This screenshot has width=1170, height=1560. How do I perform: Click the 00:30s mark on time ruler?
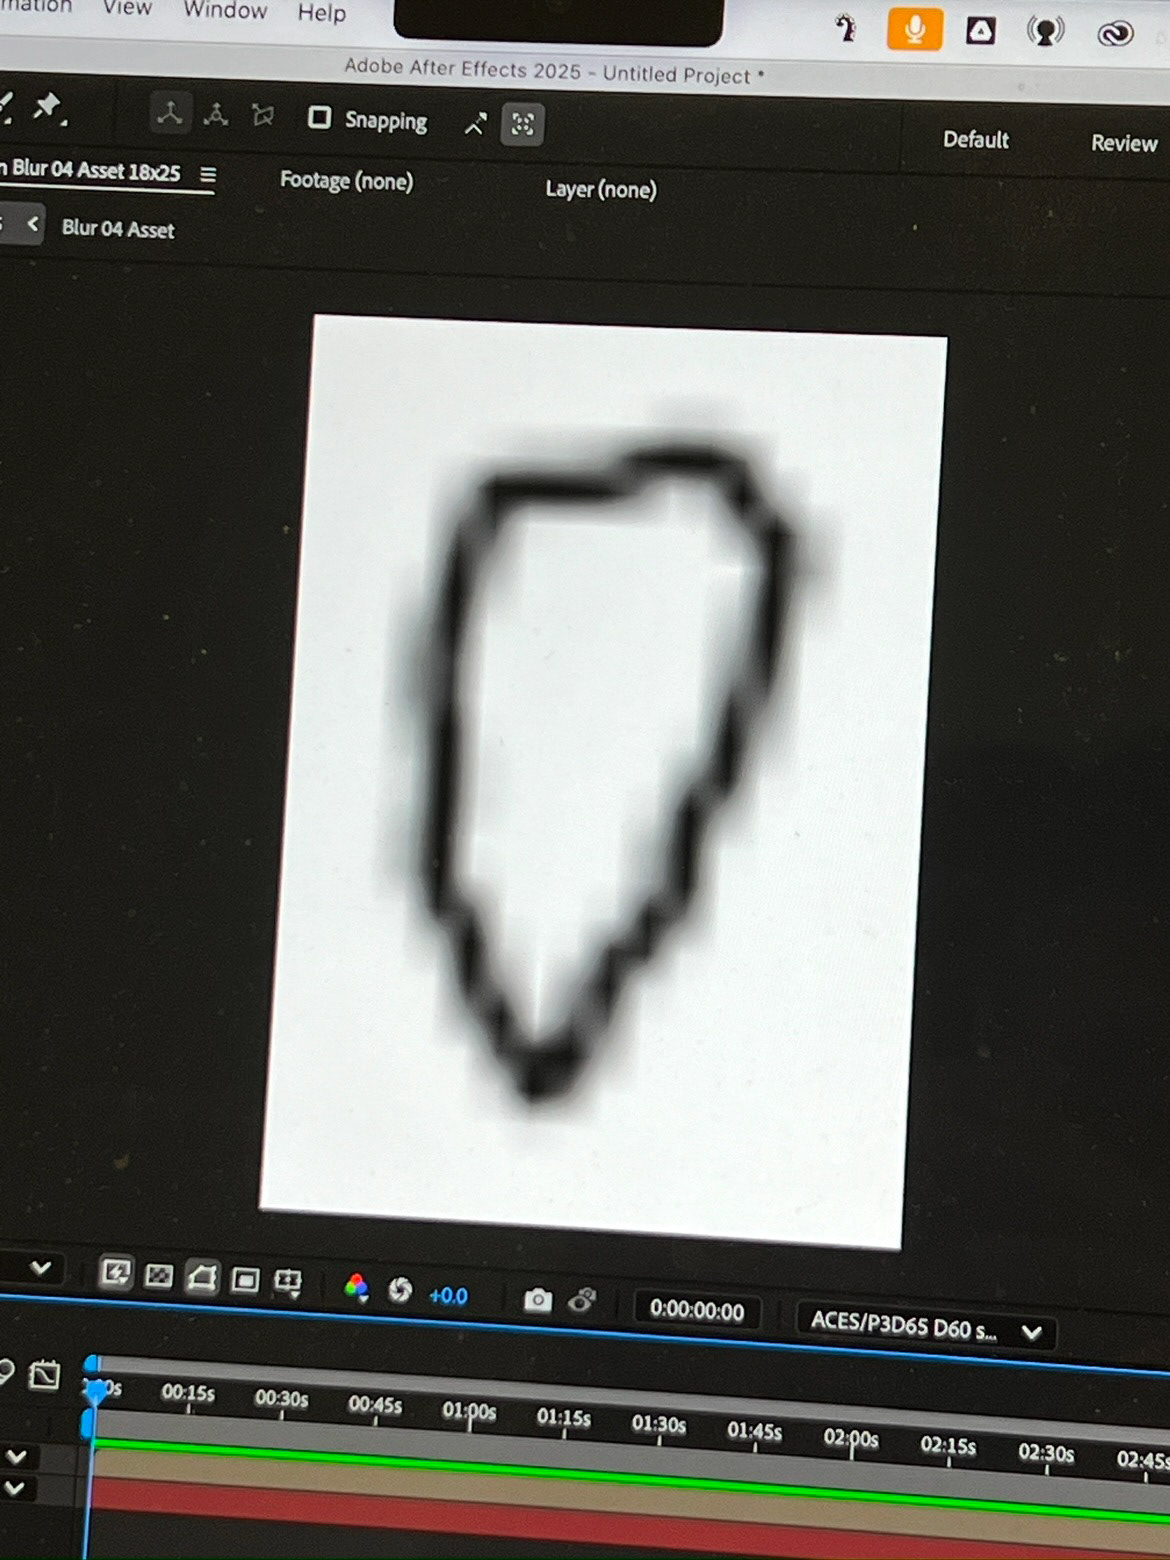point(281,1398)
